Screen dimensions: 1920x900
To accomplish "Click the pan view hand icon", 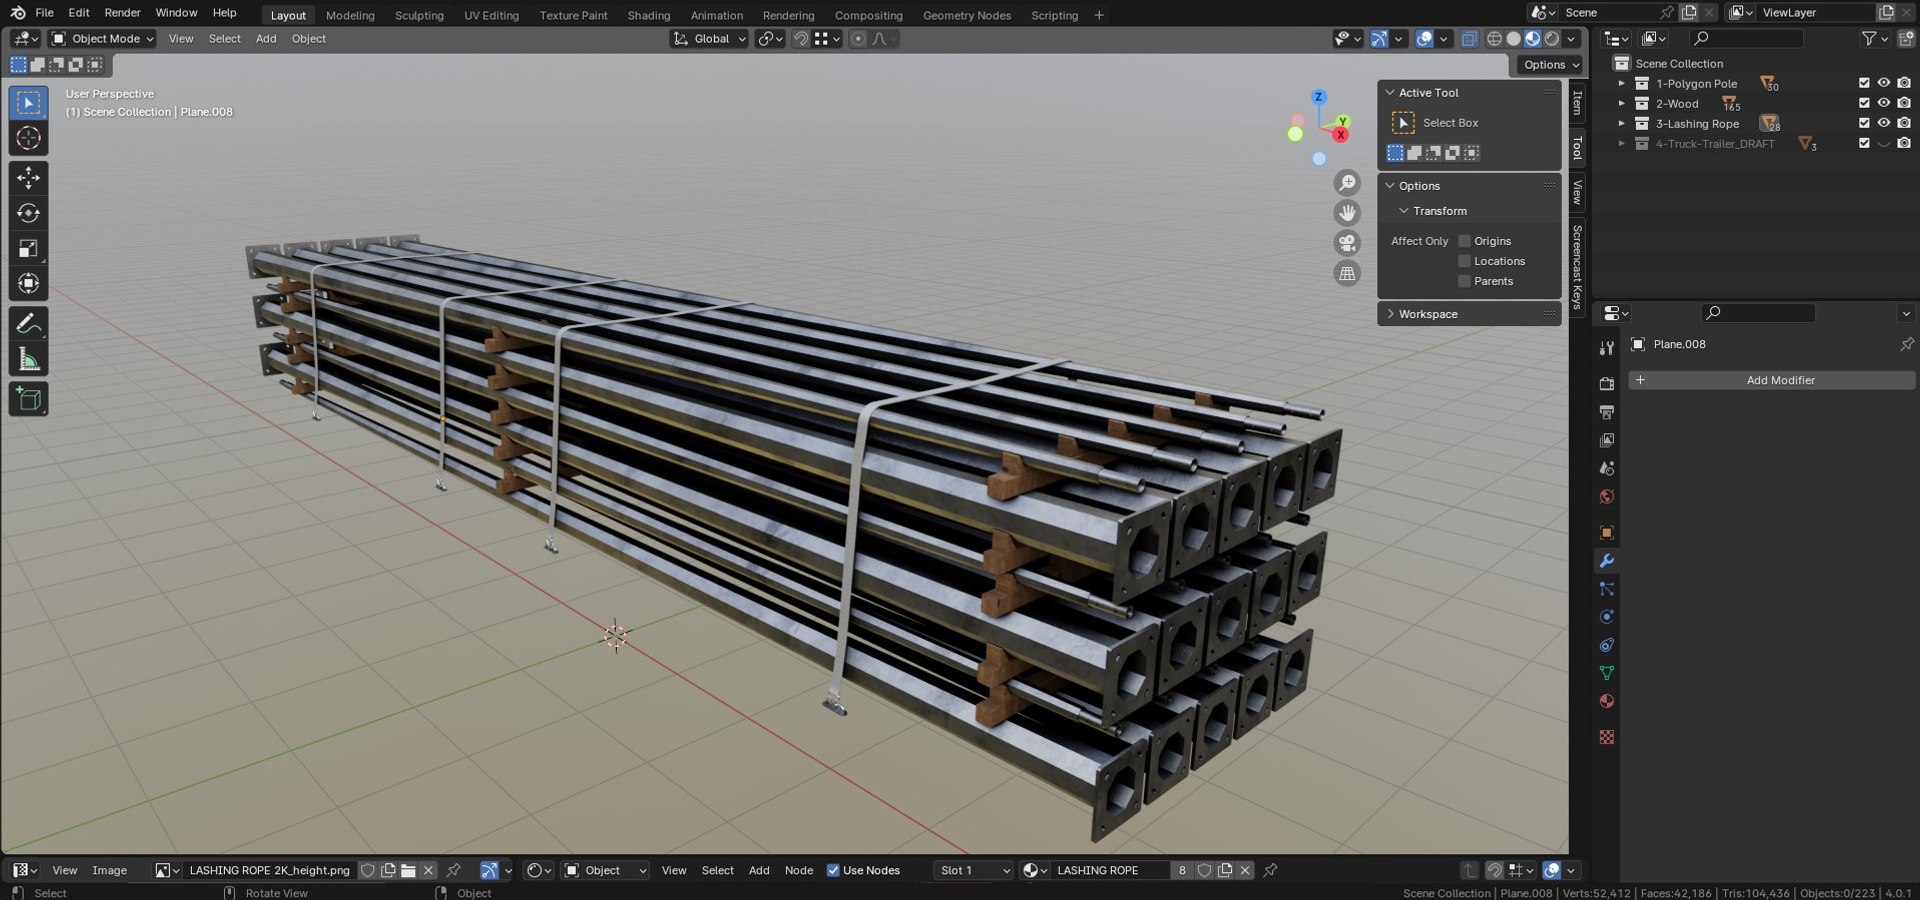I will [1347, 213].
